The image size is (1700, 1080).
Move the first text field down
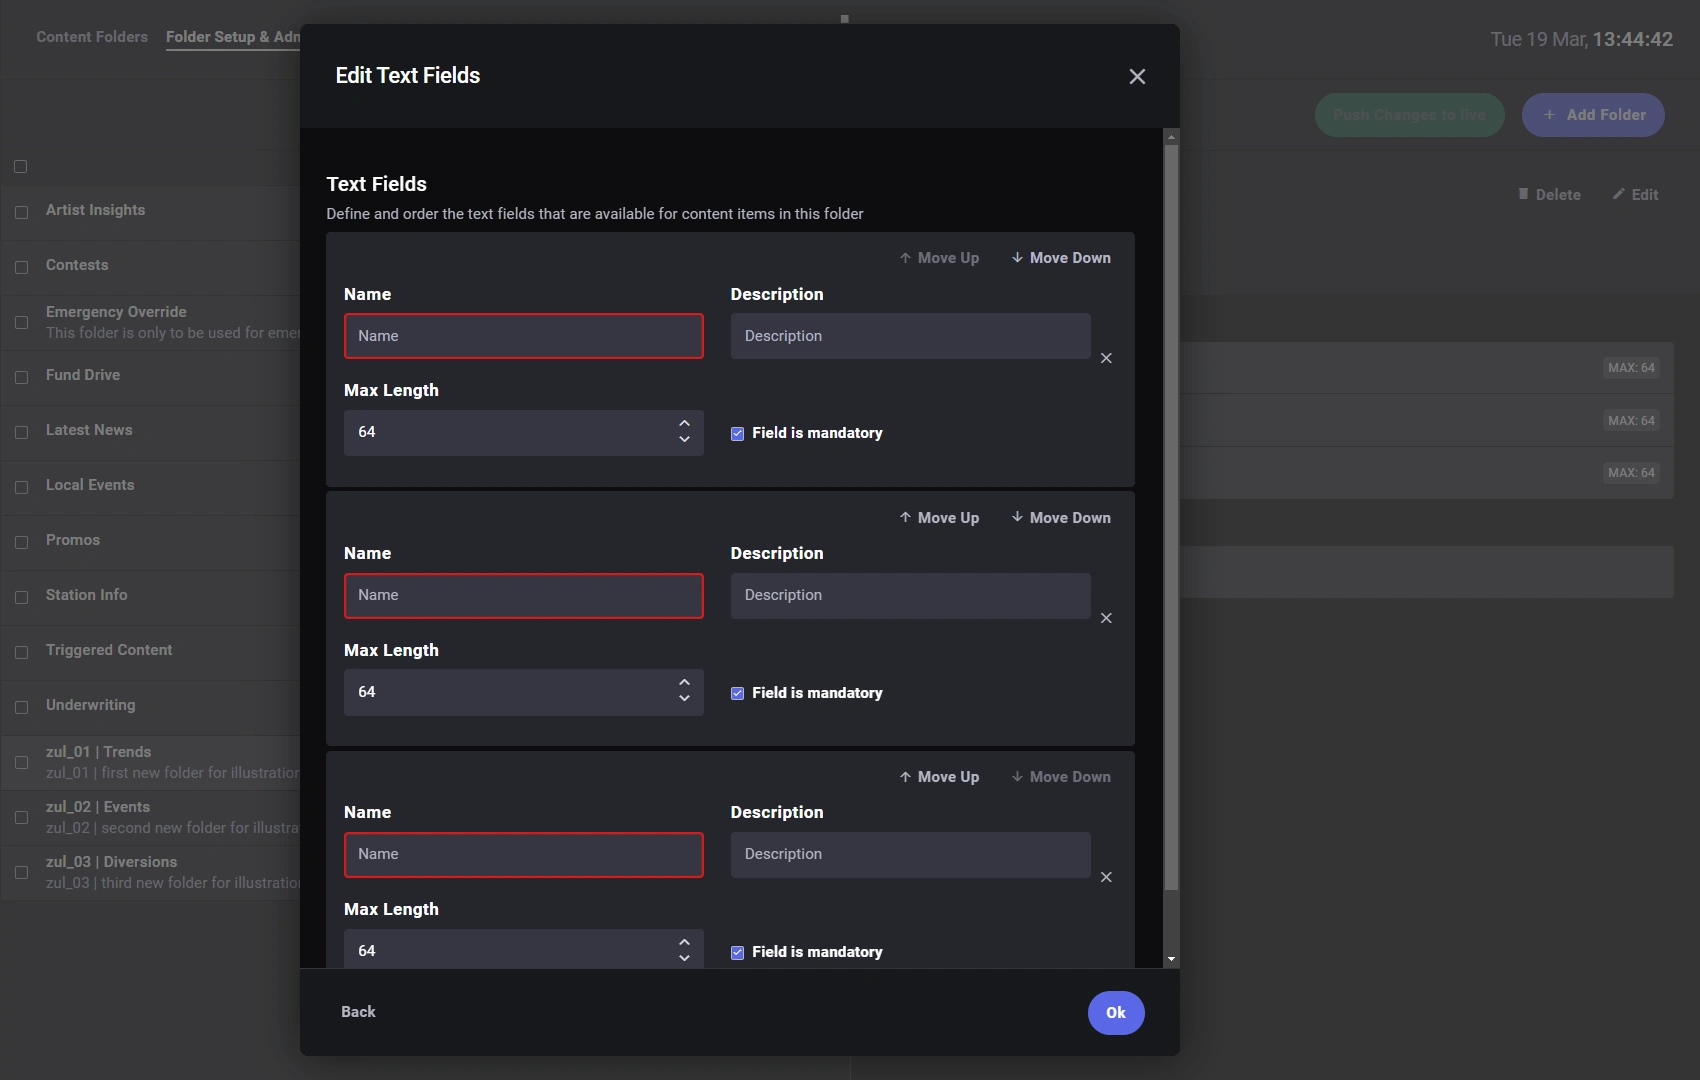click(1061, 258)
